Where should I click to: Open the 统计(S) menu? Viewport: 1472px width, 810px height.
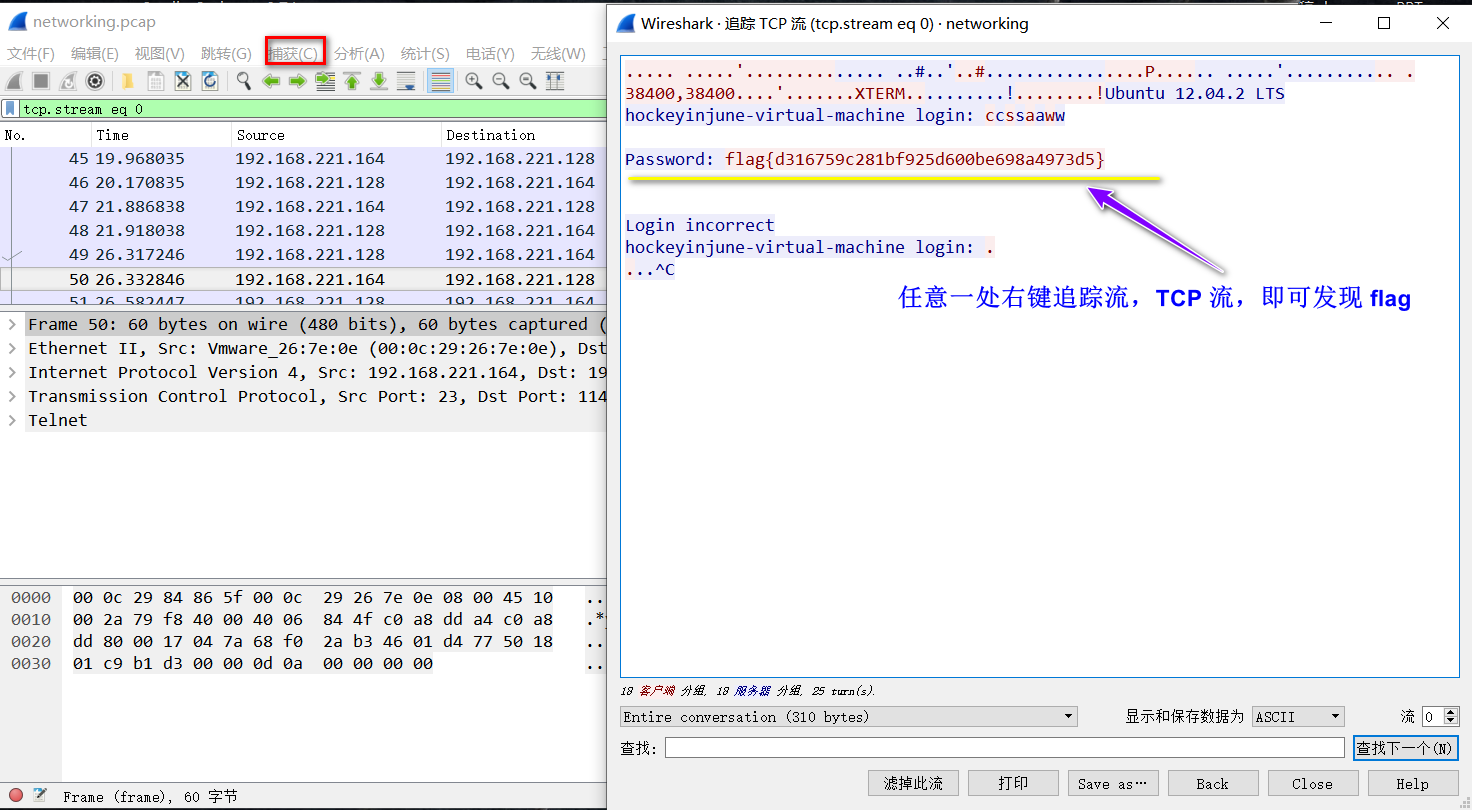(x=425, y=54)
